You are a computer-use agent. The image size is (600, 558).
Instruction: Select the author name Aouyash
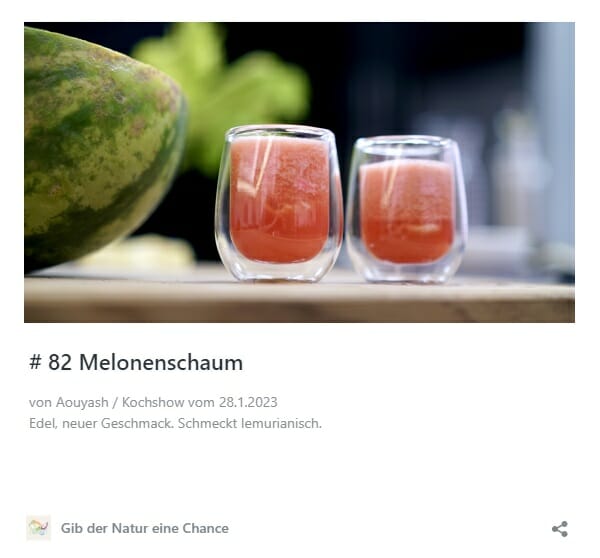tap(82, 402)
